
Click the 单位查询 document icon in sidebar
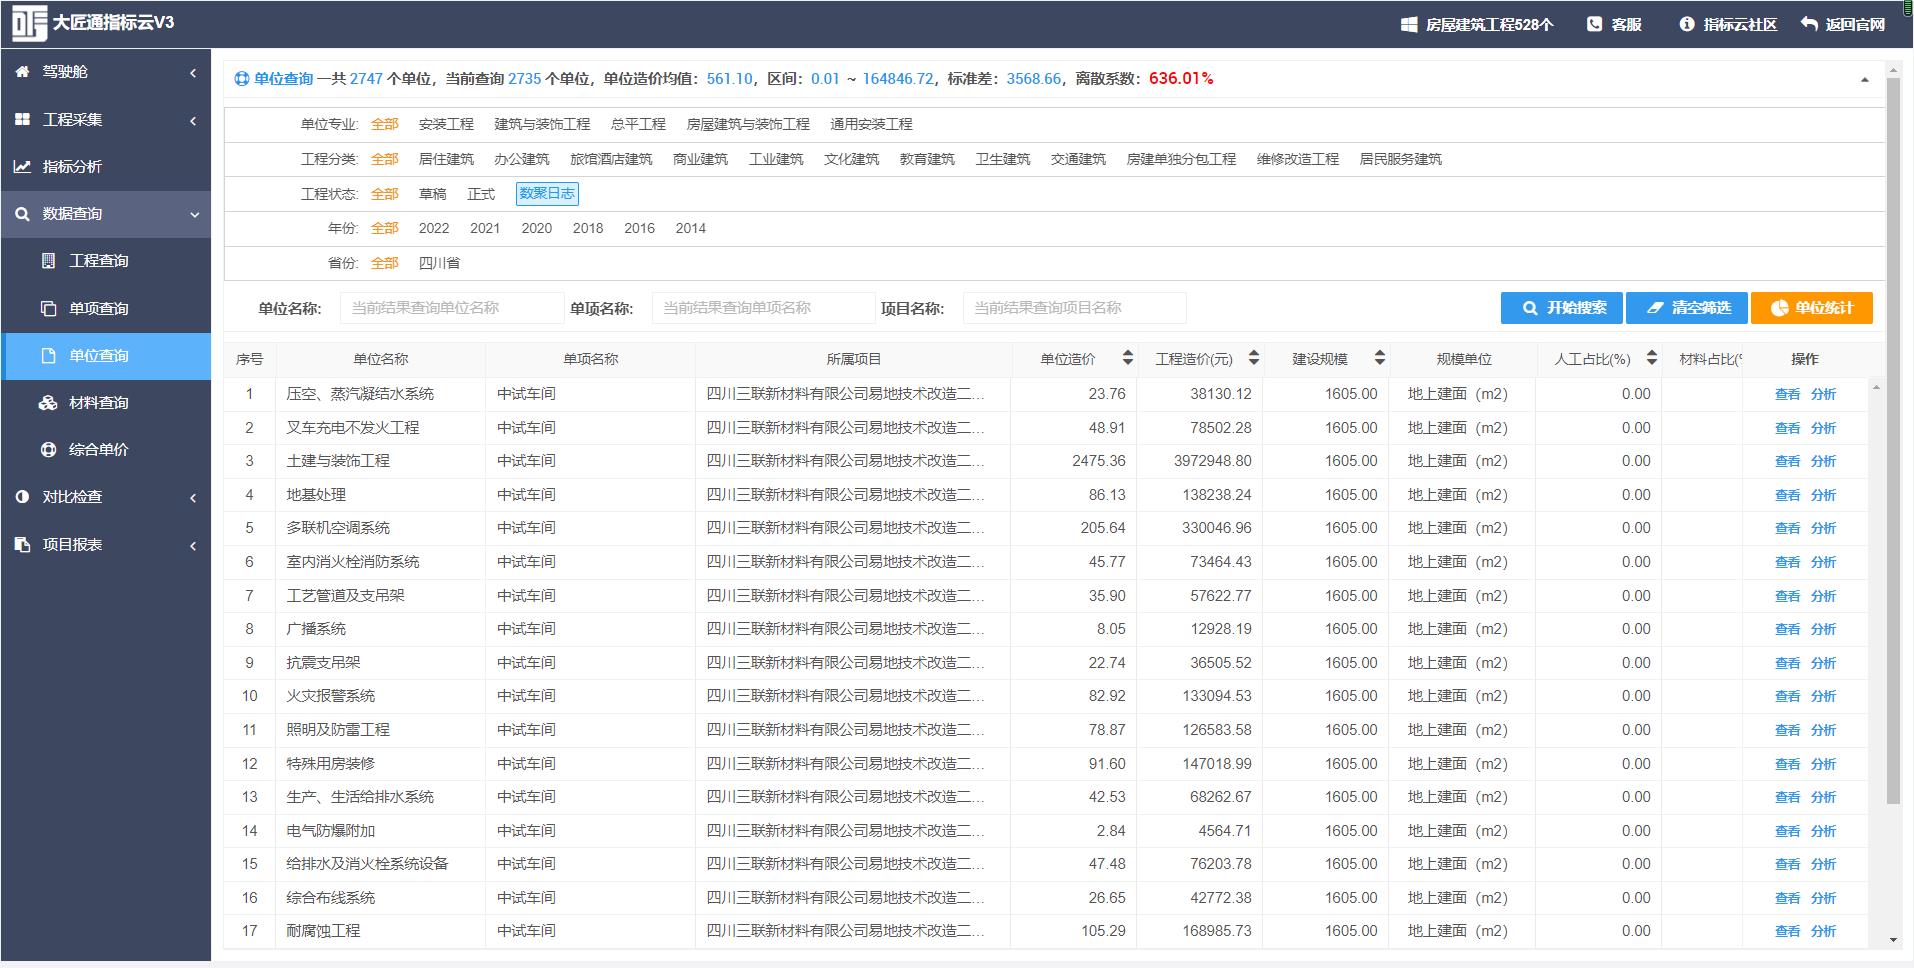(x=48, y=356)
